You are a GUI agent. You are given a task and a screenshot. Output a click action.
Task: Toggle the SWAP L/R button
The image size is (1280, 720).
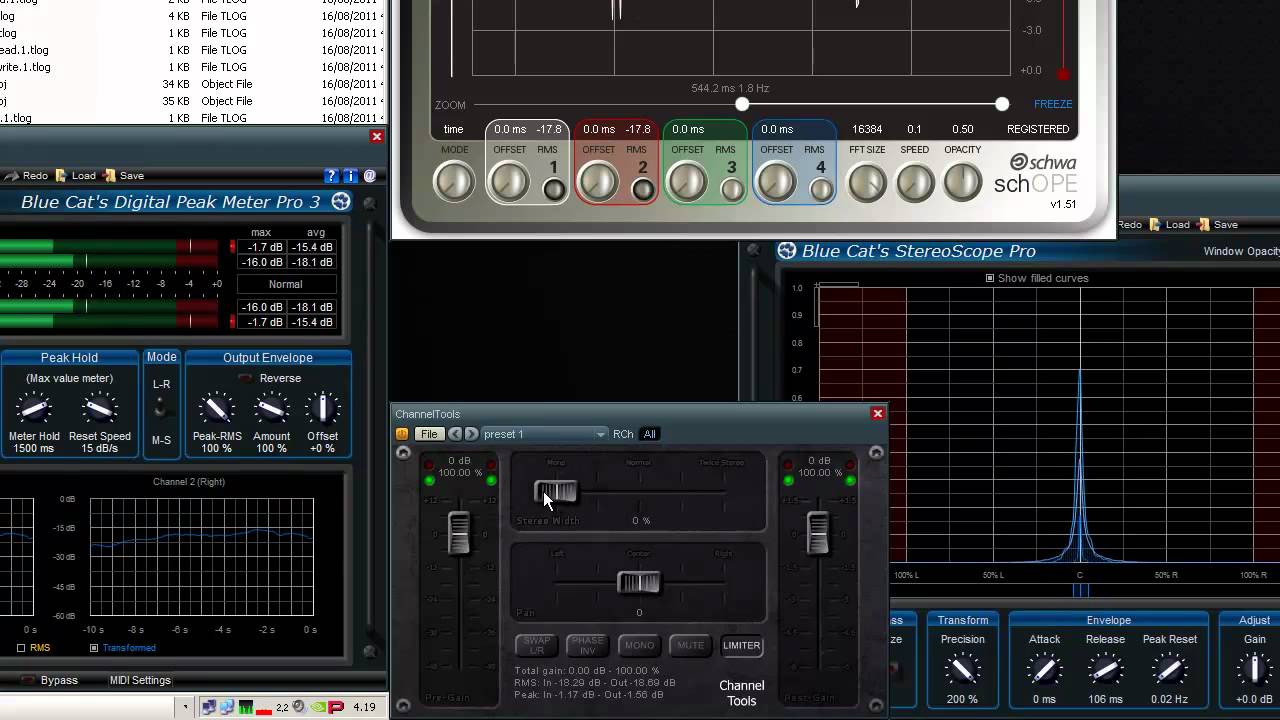[537, 646]
